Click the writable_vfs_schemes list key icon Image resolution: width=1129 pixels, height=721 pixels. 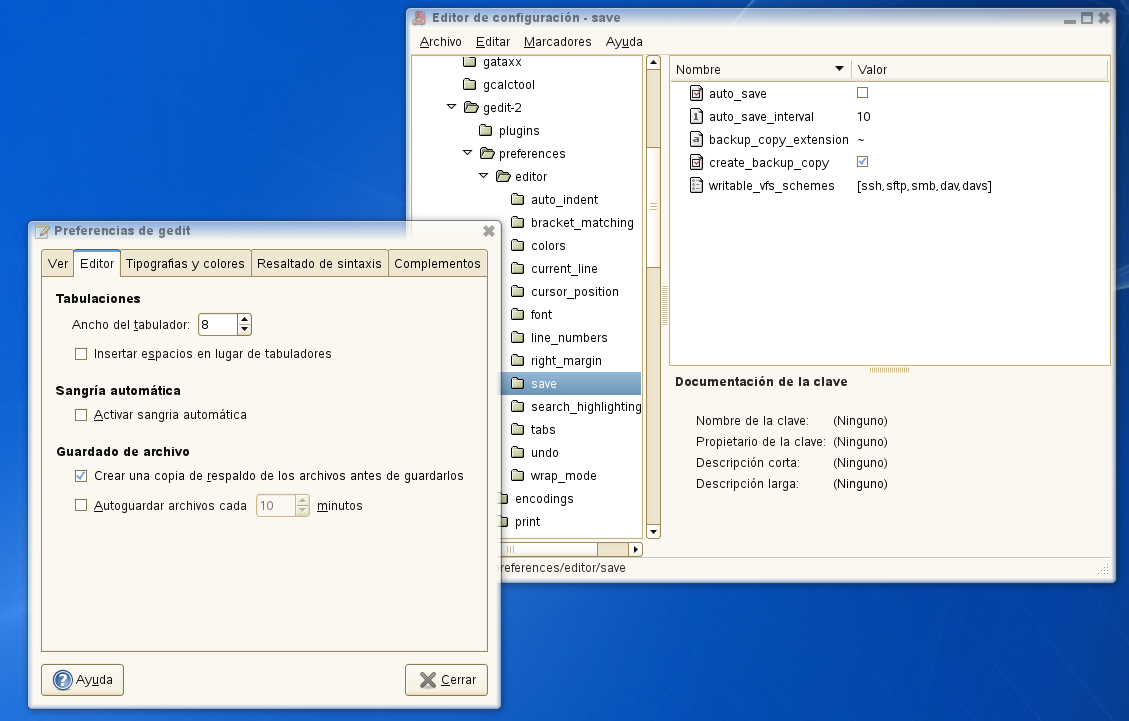pyautogui.click(x=697, y=185)
